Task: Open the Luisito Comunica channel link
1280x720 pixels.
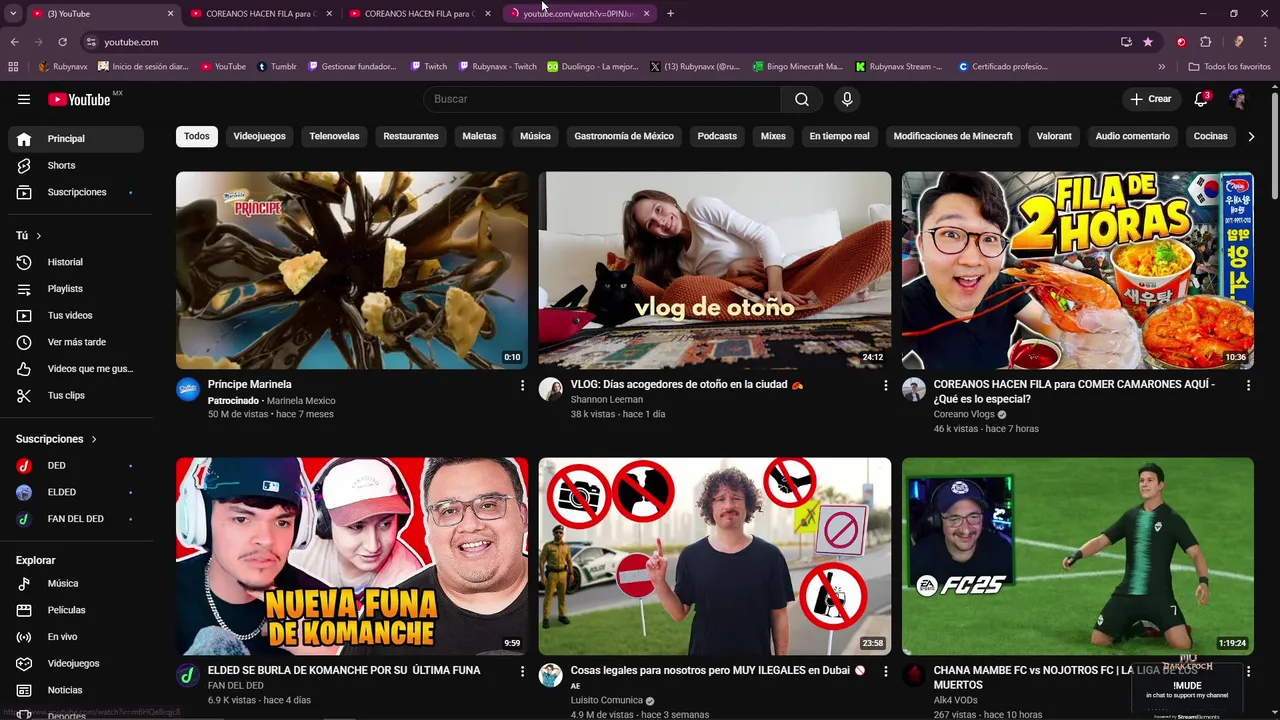Action: 606,701
